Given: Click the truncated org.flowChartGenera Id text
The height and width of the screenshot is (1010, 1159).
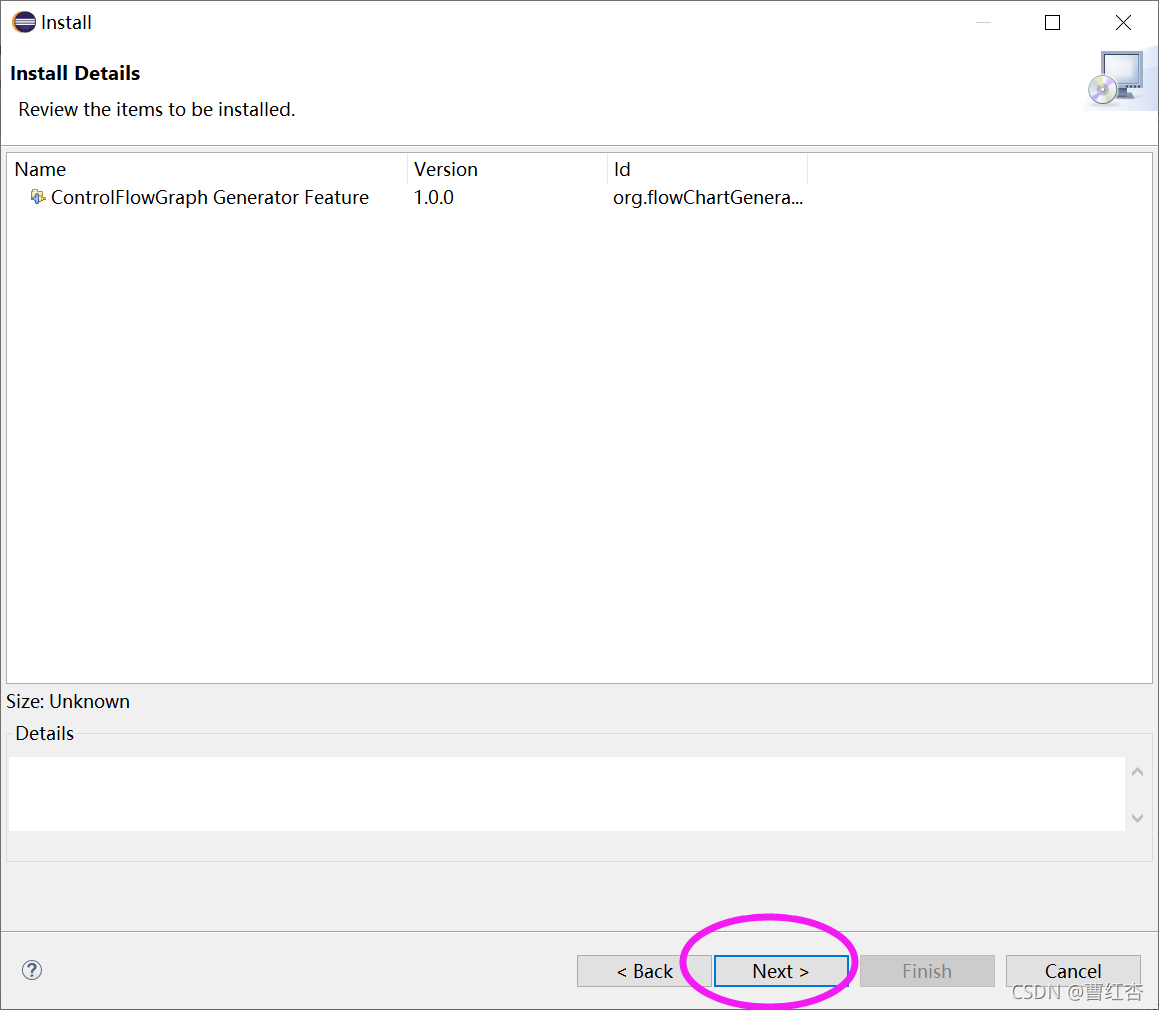Looking at the screenshot, I should pyautogui.click(x=708, y=197).
